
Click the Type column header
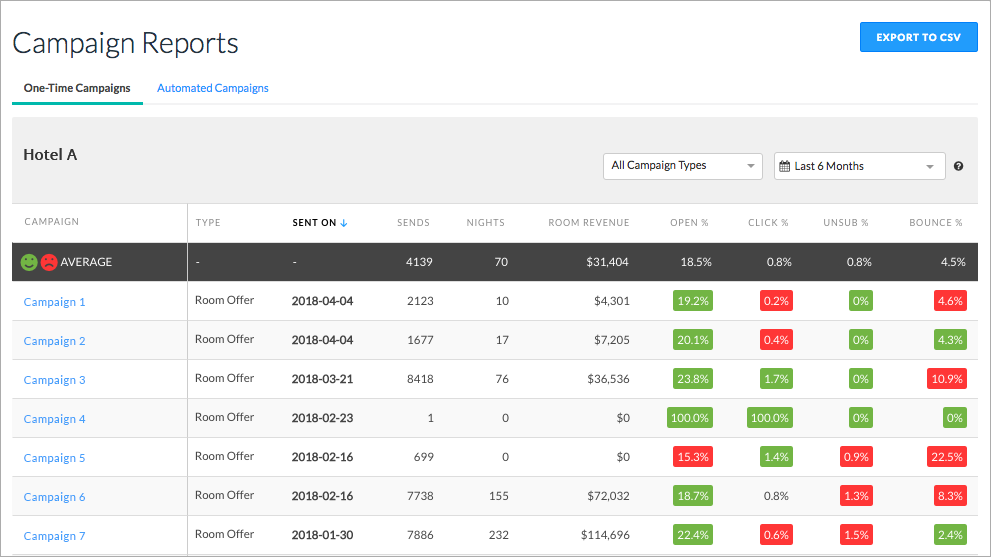(x=208, y=223)
